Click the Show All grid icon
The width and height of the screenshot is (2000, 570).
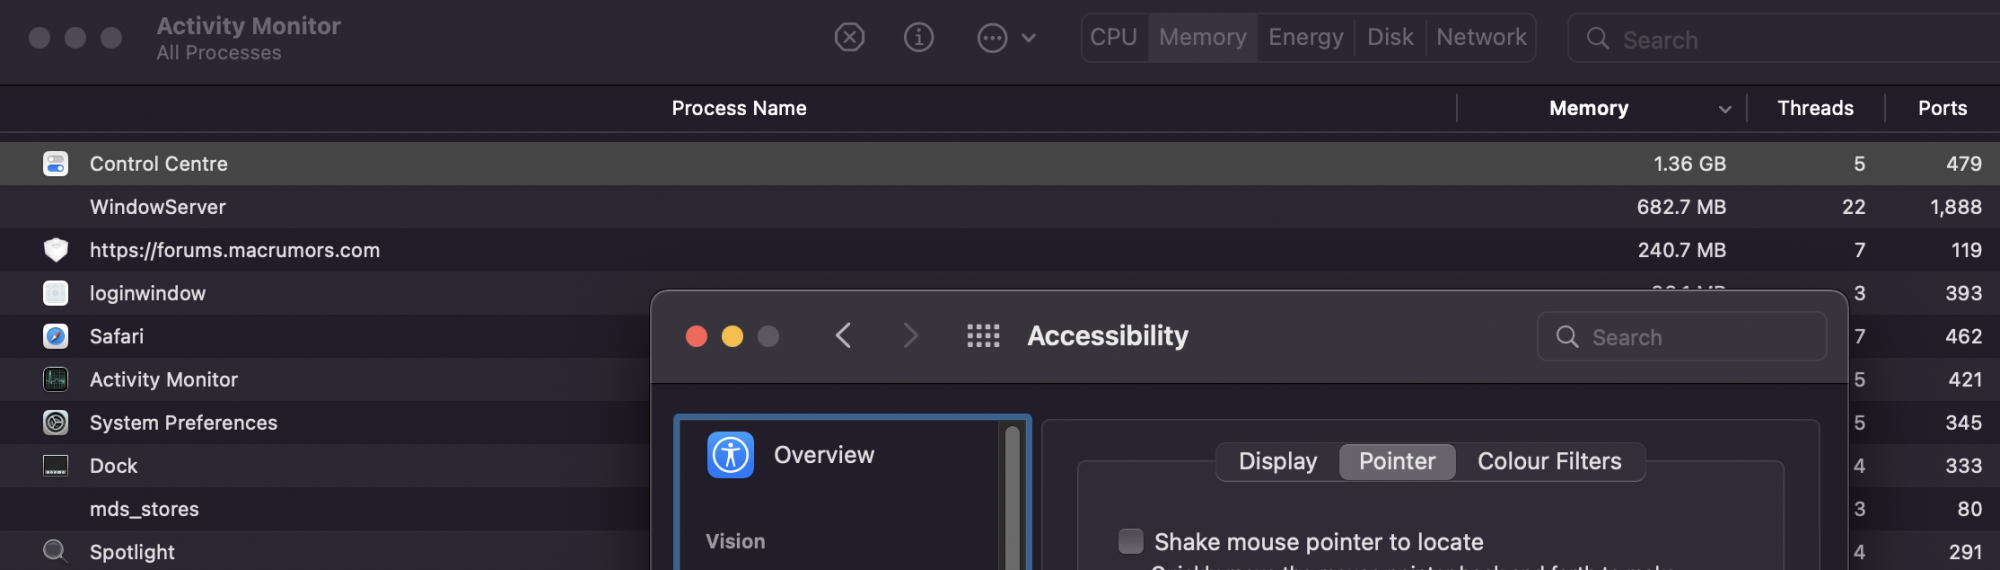(983, 336)
